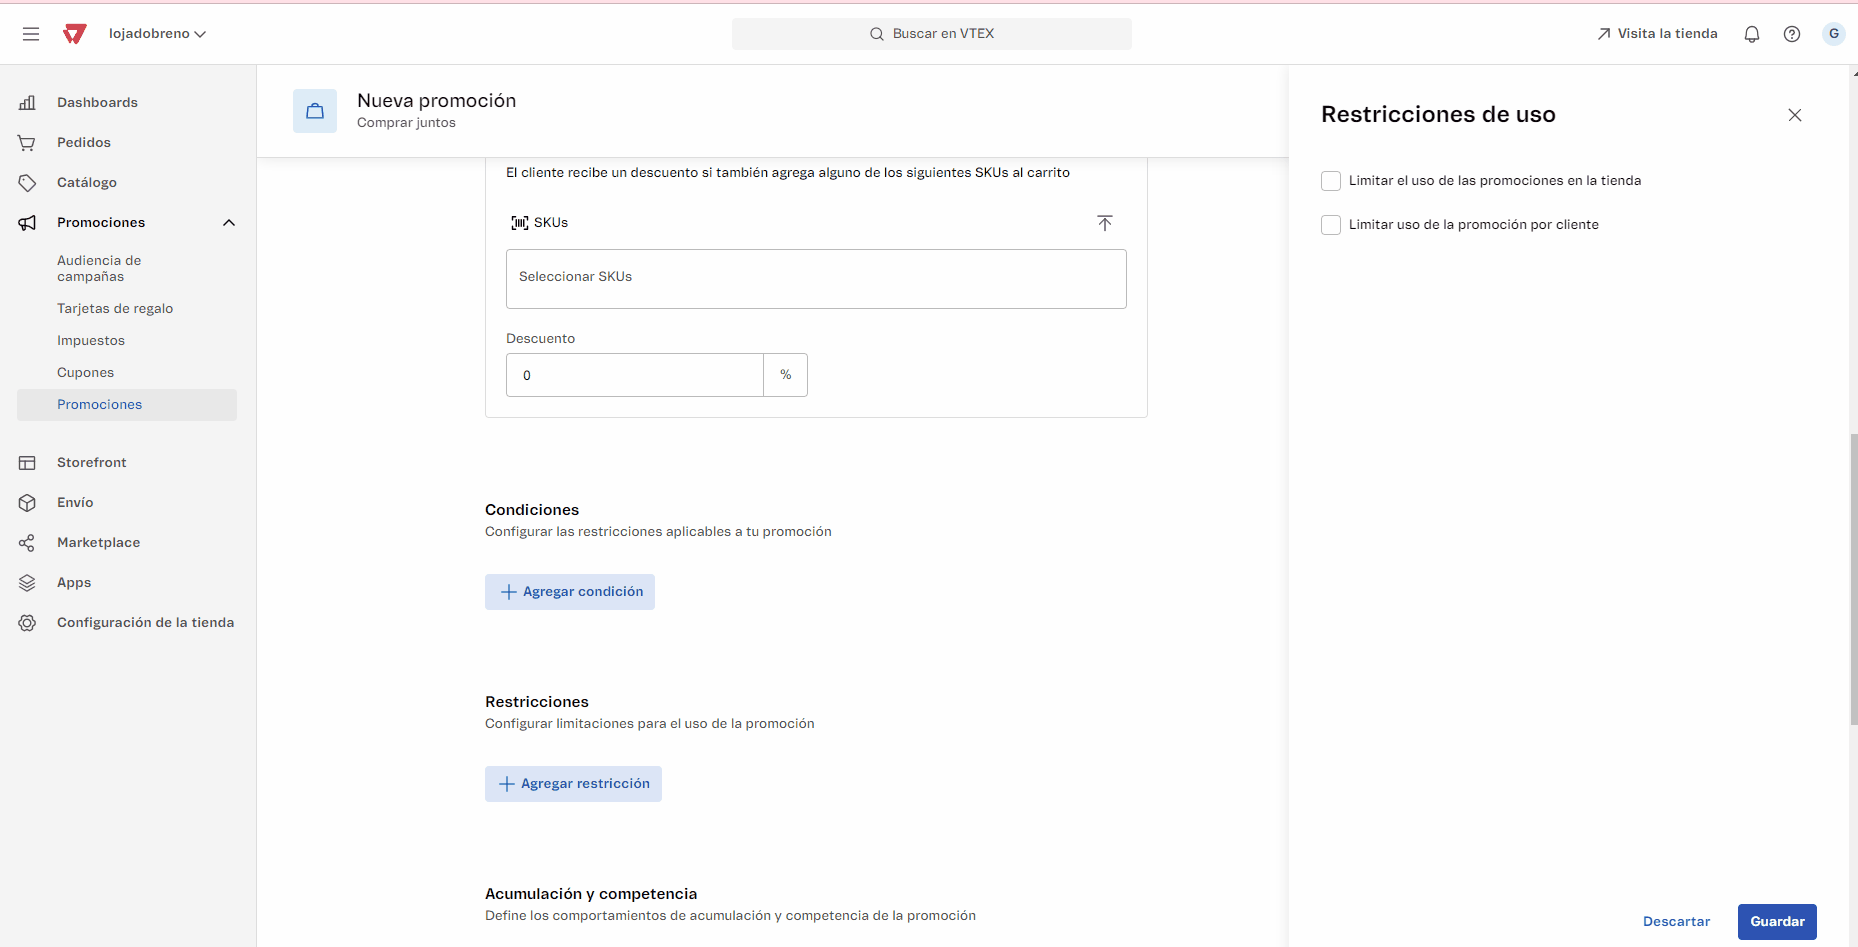Image resolution: width=1858 pixels, height=947 pixels.
Task: Open Catálogo from the sidebar
Action: [86, 182]
